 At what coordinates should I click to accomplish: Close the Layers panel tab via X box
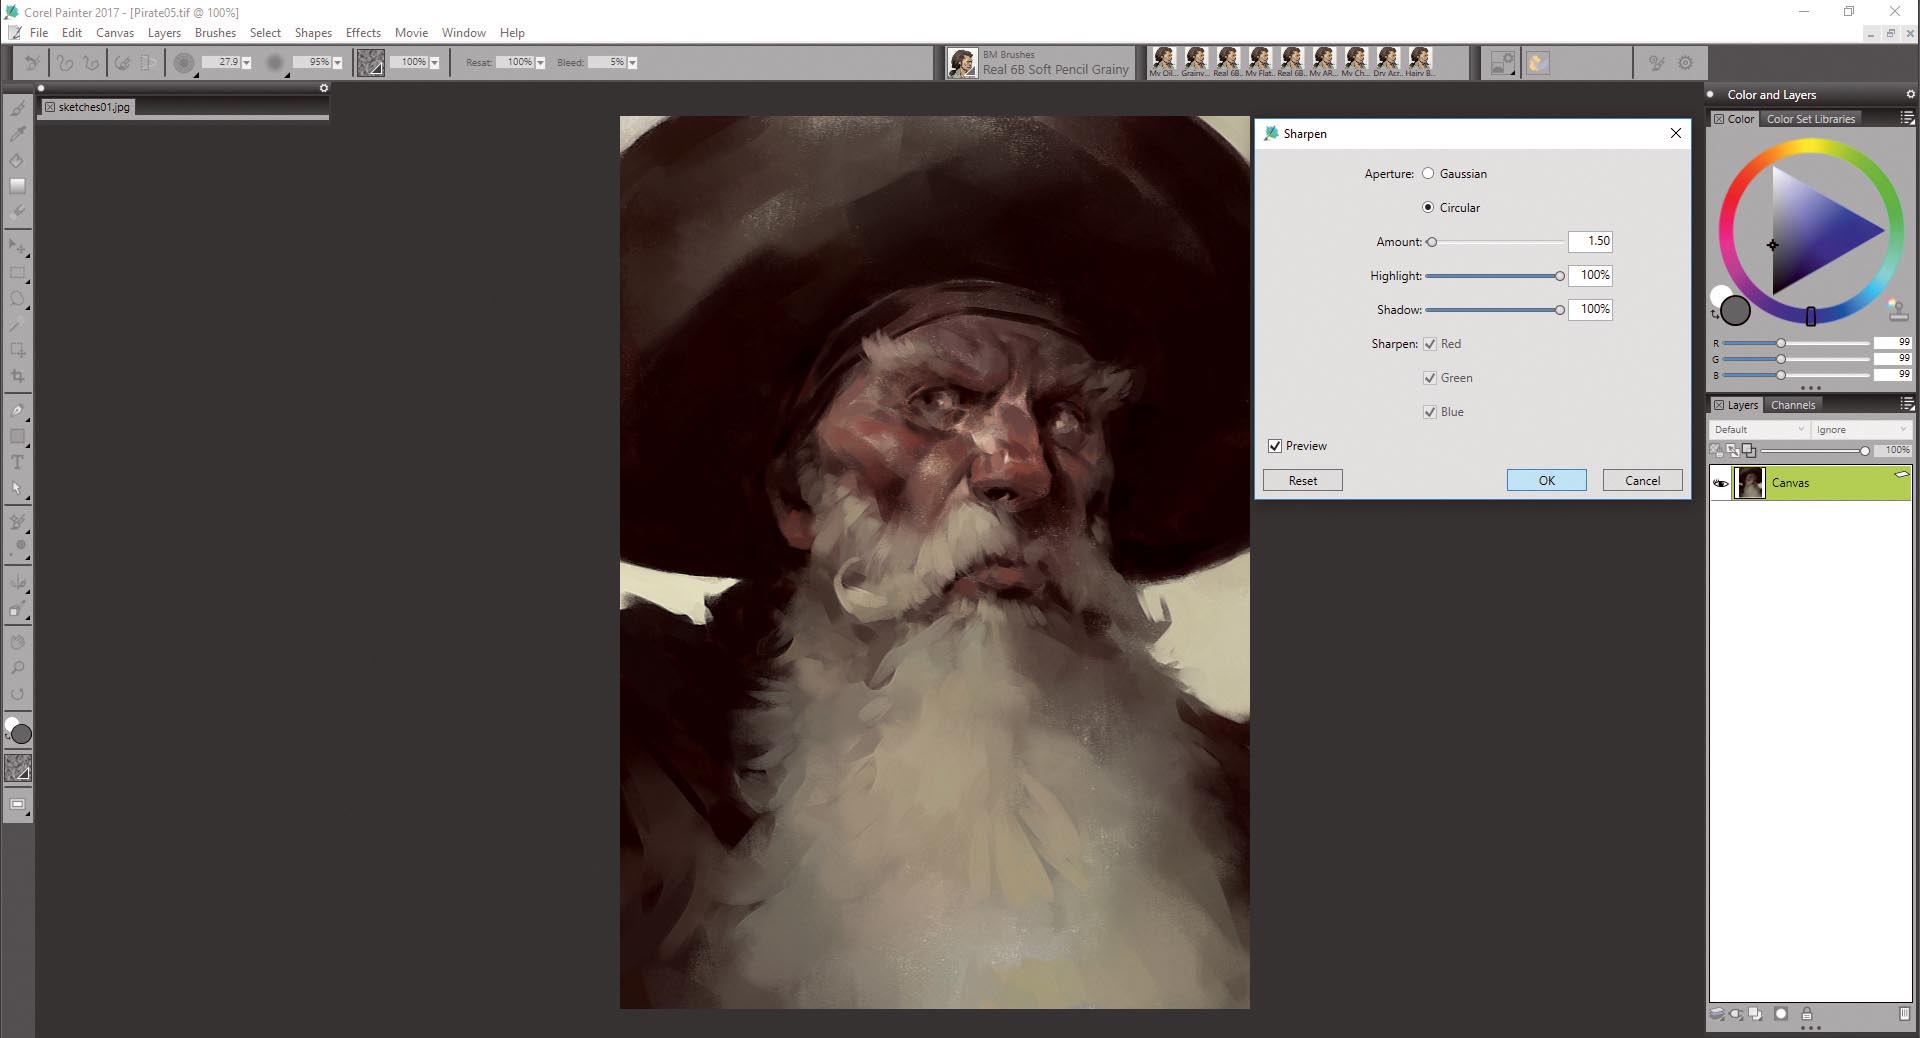coord(1719,405)
